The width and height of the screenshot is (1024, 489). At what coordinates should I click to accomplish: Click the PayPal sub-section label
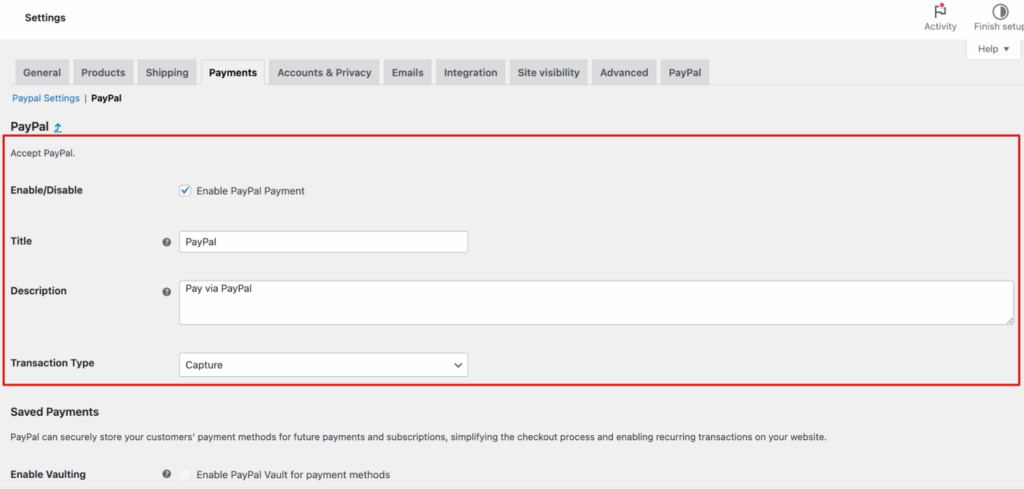pos(106,98)
